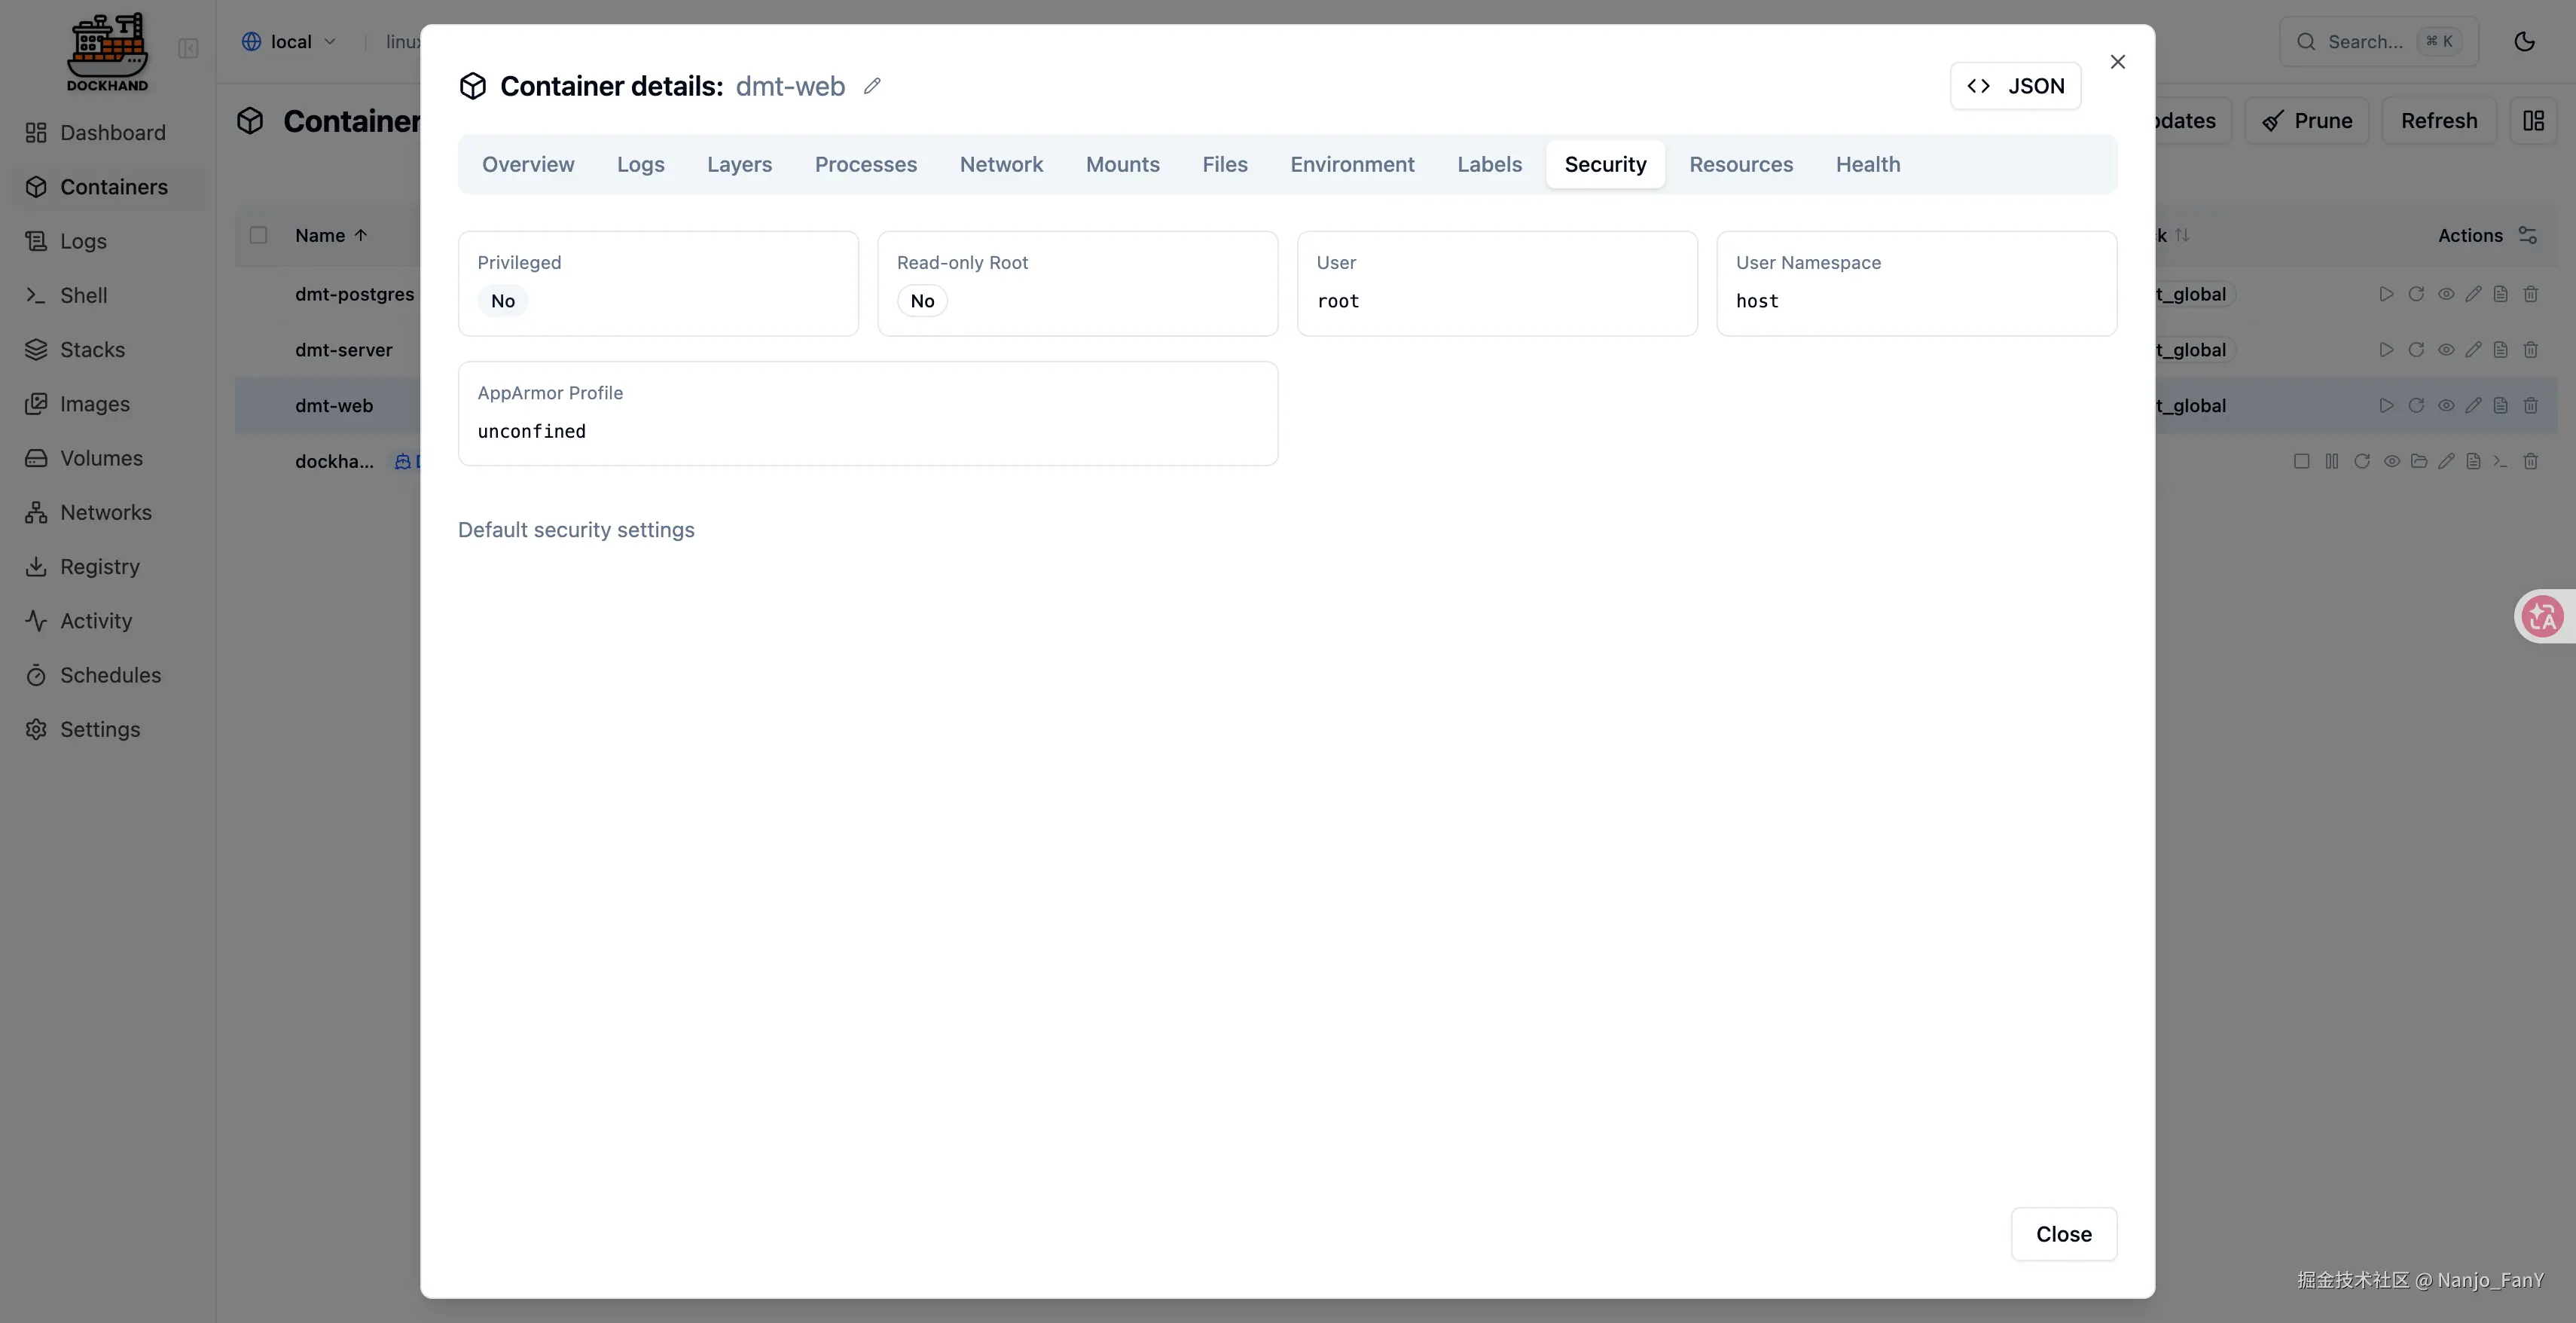The height and width of the screenshot is (1323, 2576).
Task: Click layout toggle icon next to Refresh
Action: click(x=2533, y=121)
